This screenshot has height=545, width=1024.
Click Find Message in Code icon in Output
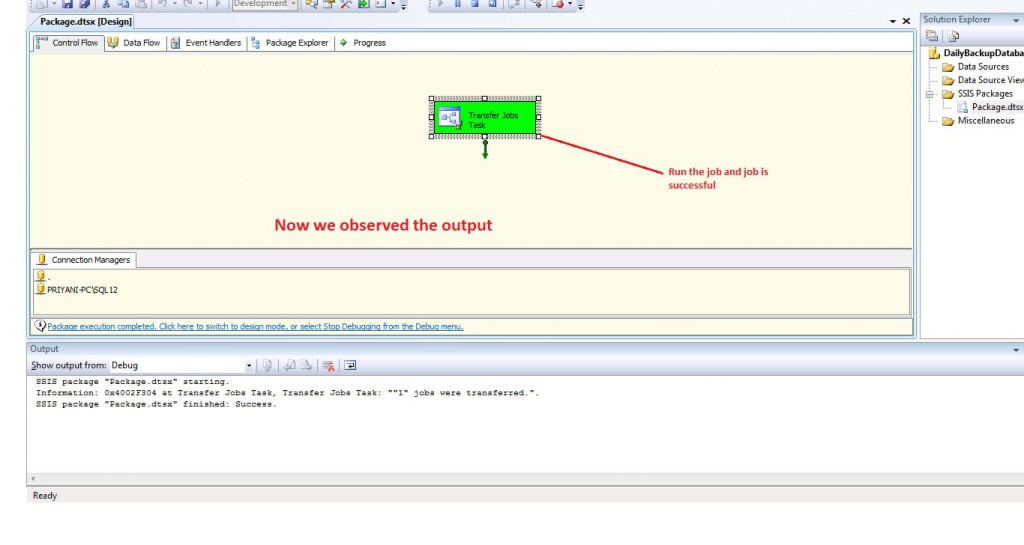(x=267, y=366)
